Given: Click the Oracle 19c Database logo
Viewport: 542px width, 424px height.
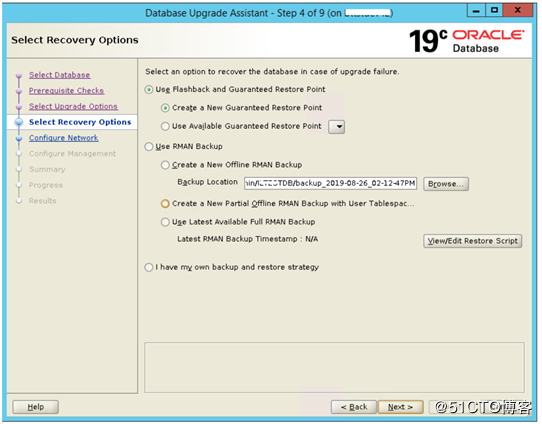Looking at the screenshot, I should tap(467, 41).
